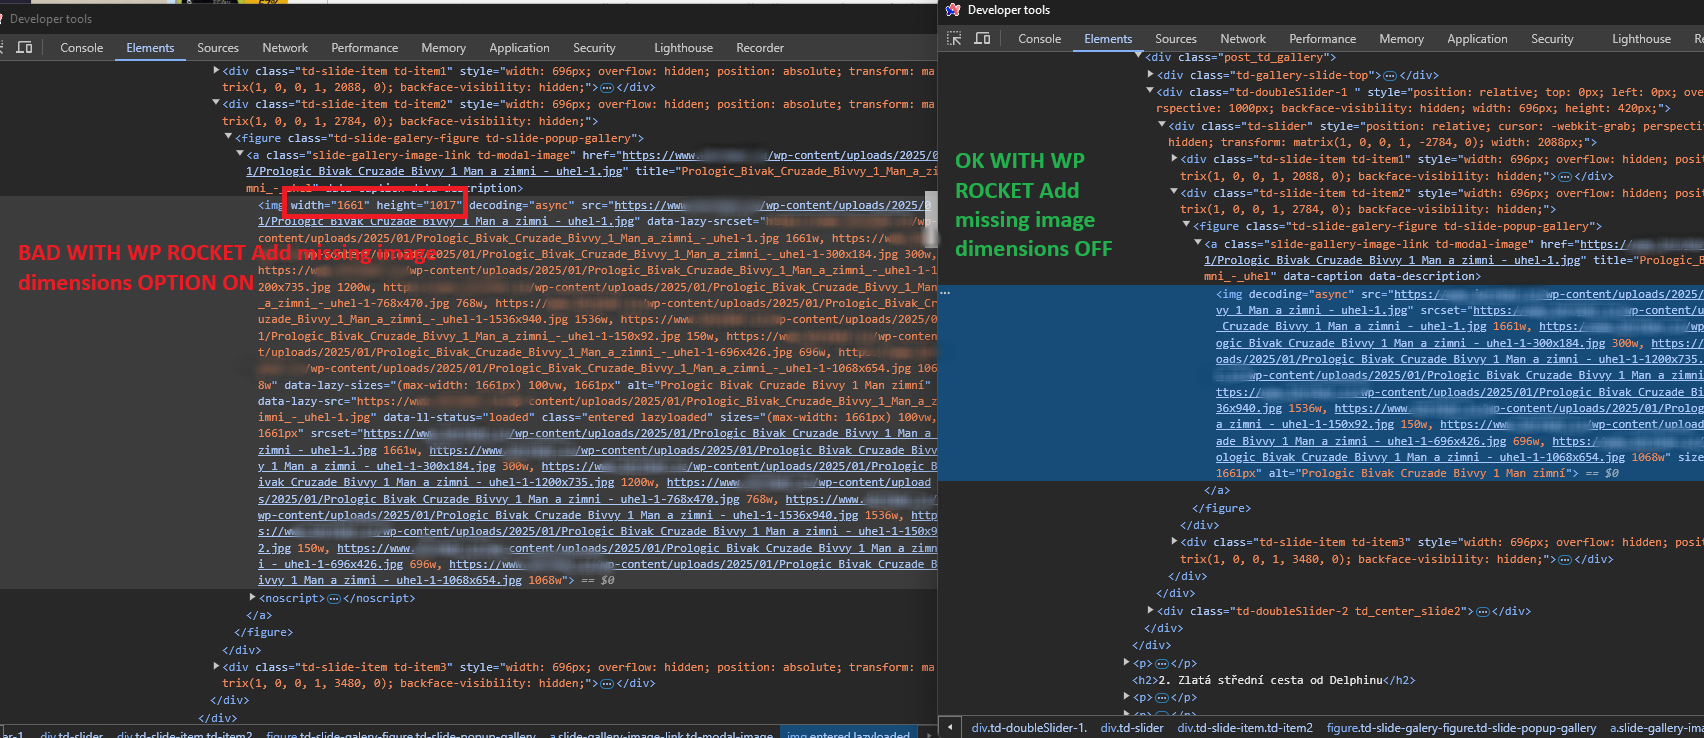This screenshot has width=1704, height=738.
Task: Collapse slide-gallery-image-link anchor in left window
Action: (x=240, y=155)
